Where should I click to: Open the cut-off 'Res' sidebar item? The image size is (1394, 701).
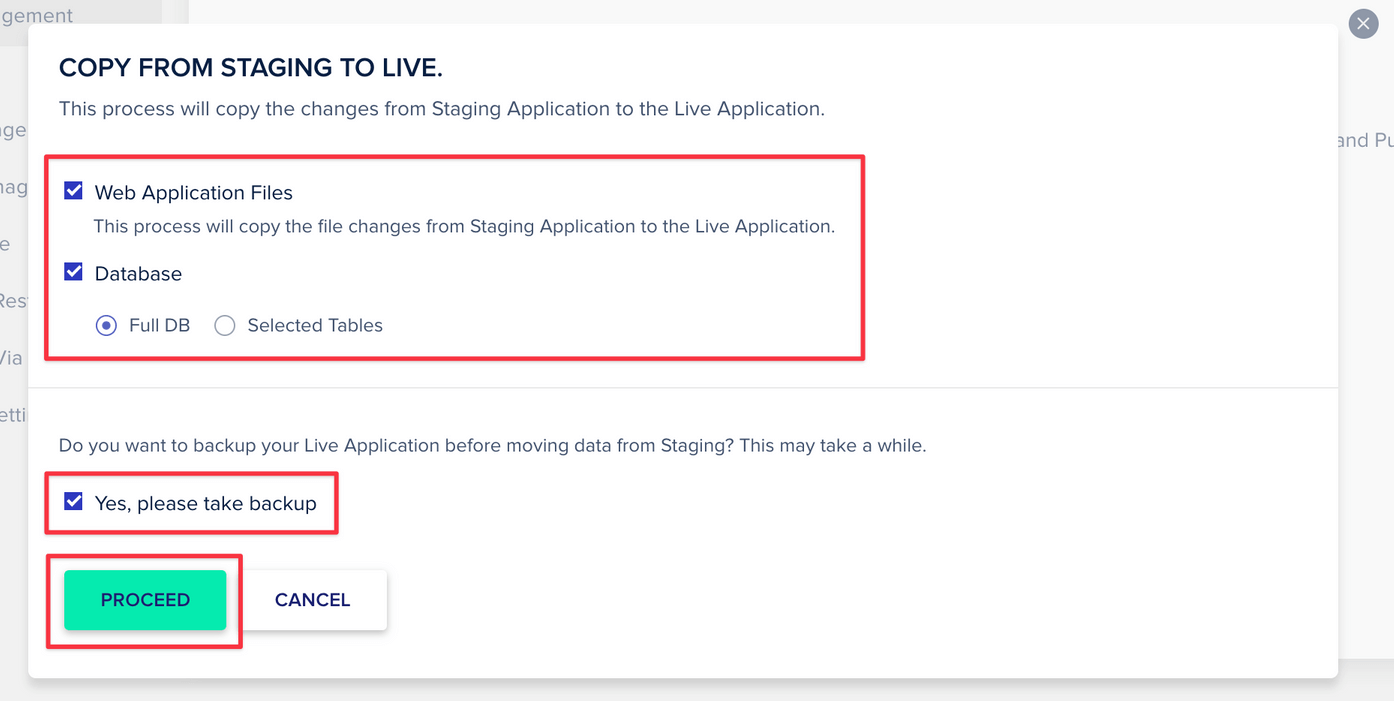coord(13,300)
